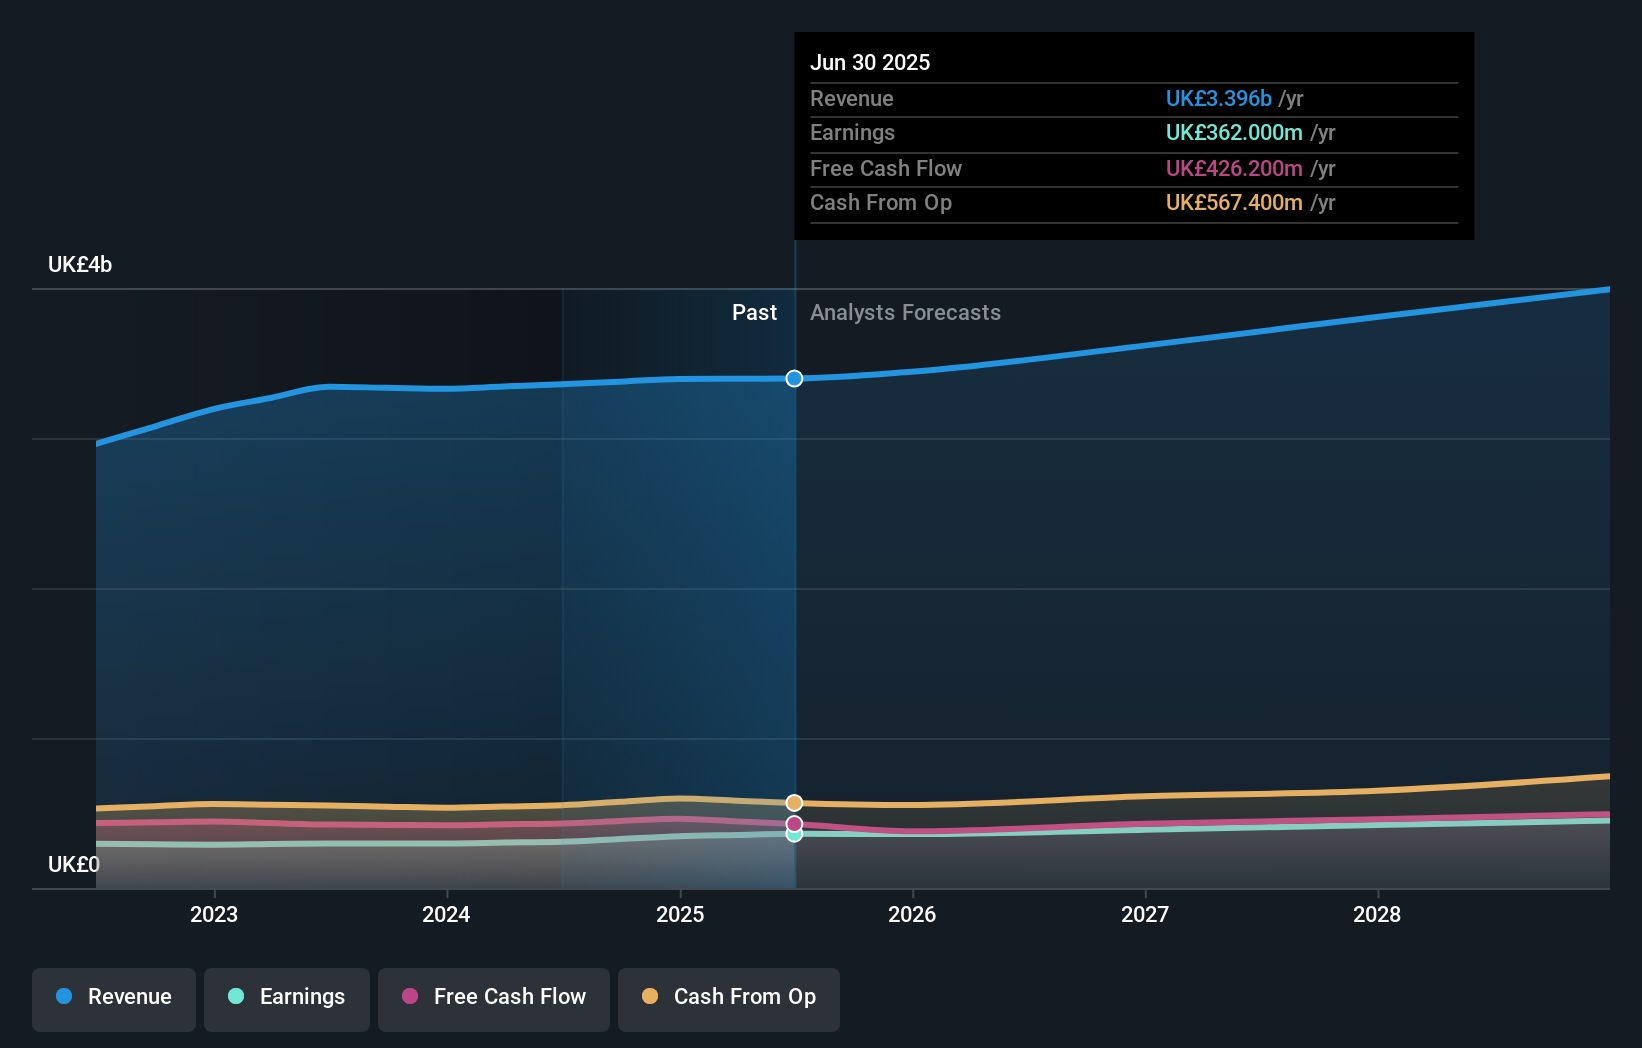1642x1048 pixels.
Task: Click the orange Cash From Op marker
Action: pos(794,803)
